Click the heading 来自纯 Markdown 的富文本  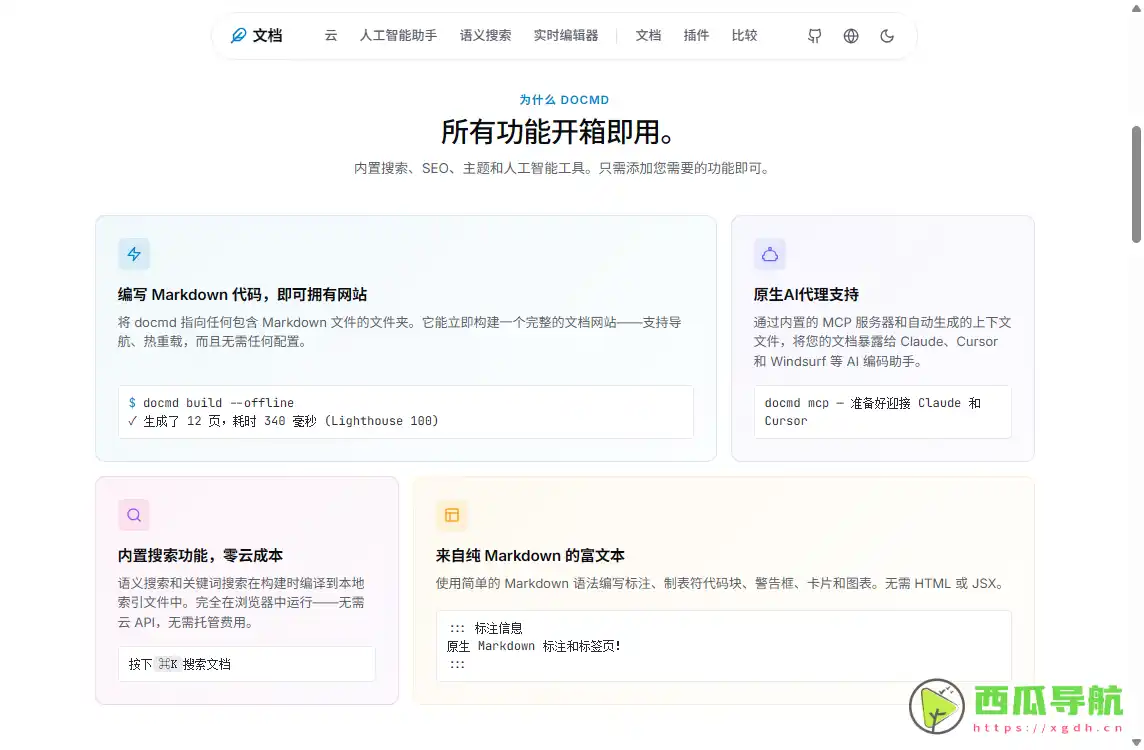(x=530, y=555)
